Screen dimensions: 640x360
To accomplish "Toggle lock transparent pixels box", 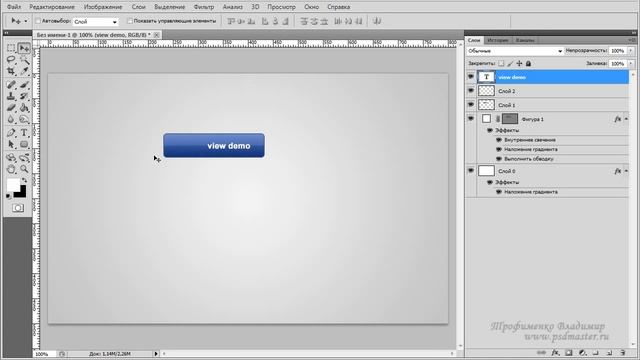I will (x=501, y=63).
